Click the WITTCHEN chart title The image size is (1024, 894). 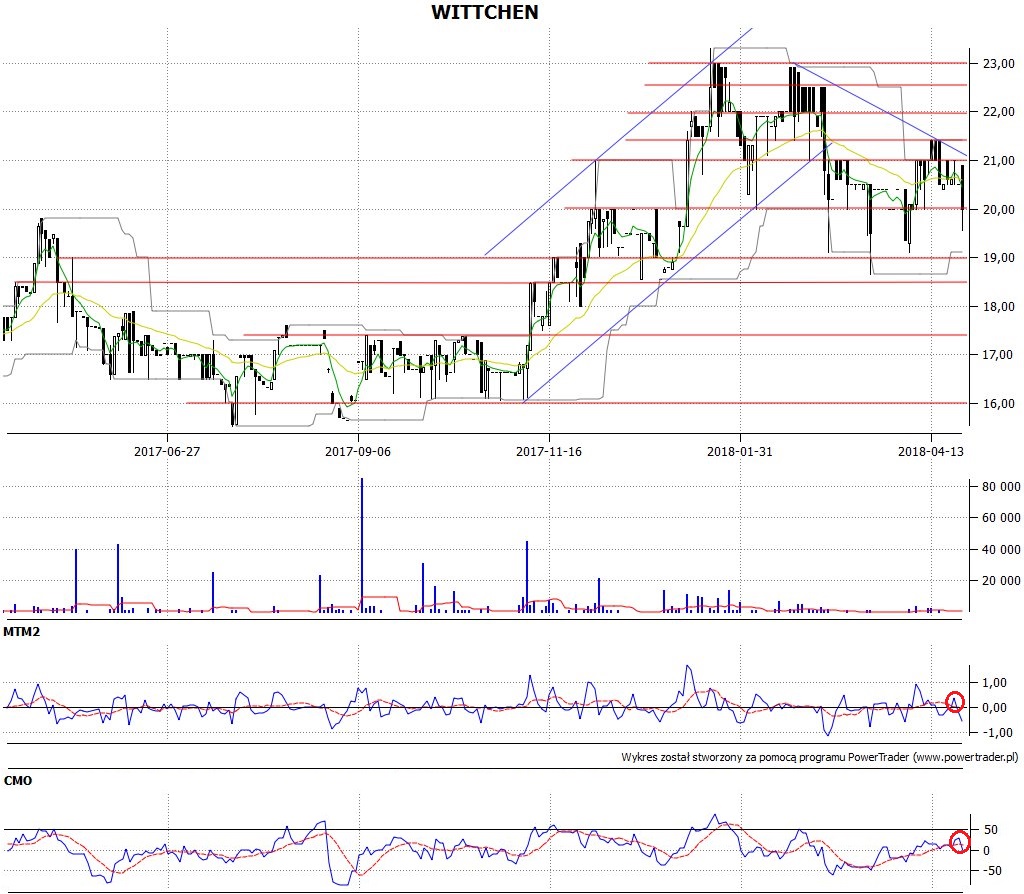pos(485,12)
